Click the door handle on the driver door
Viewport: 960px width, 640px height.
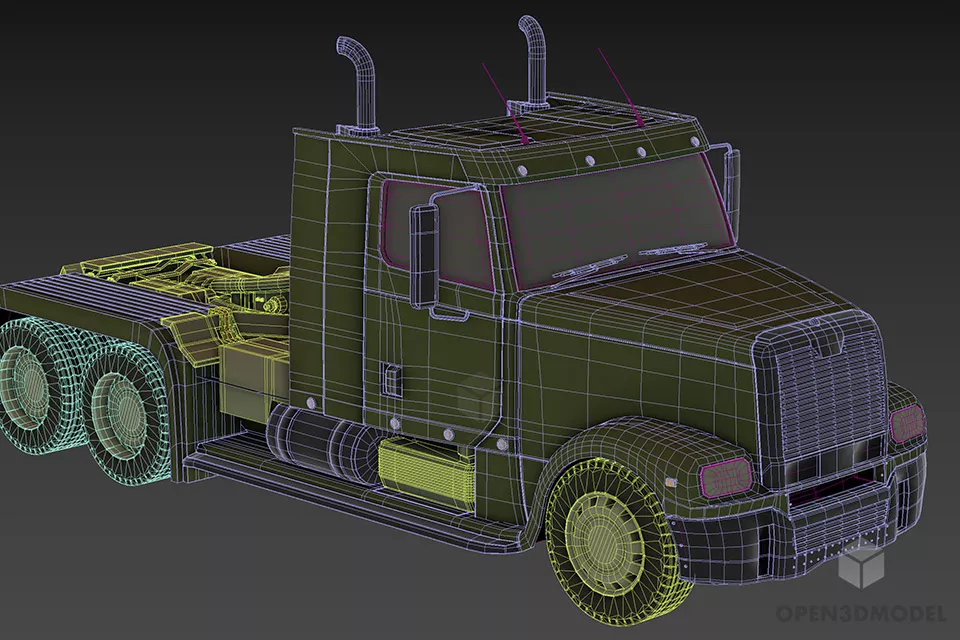pyautogui.click(x=392, y=380)
